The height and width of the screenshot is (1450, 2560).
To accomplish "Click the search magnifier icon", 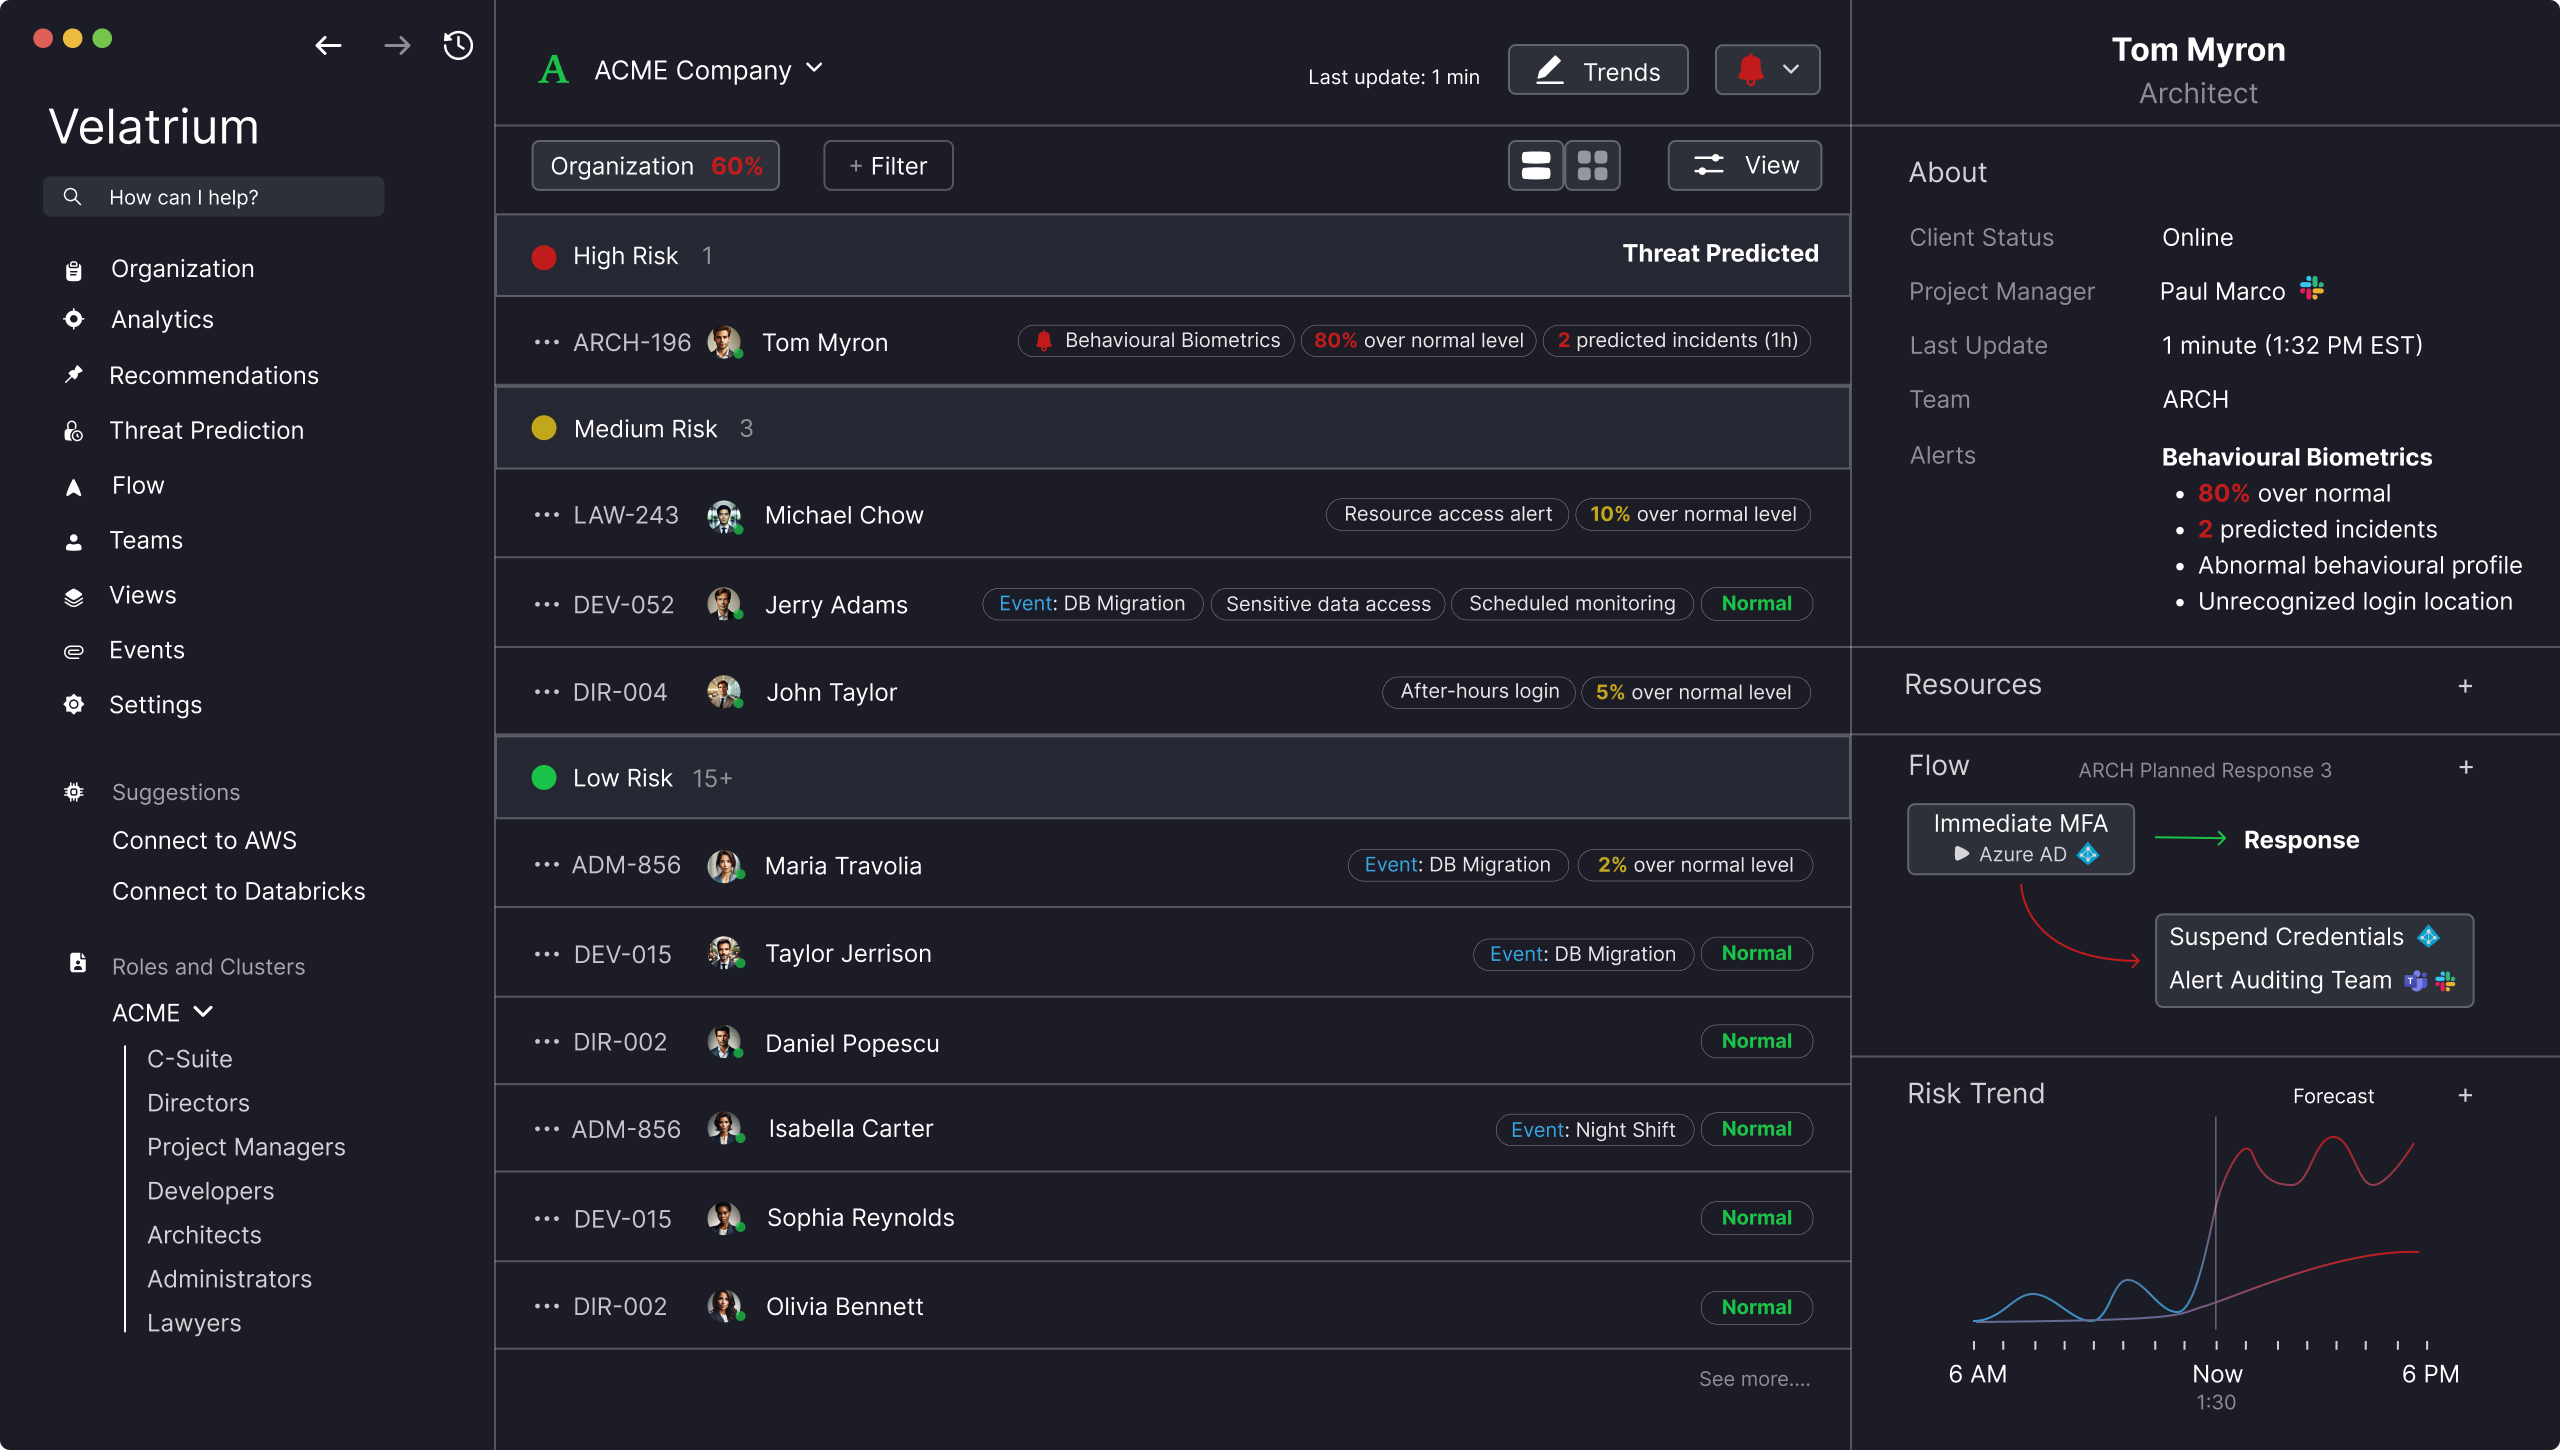I will click(72, 197).
